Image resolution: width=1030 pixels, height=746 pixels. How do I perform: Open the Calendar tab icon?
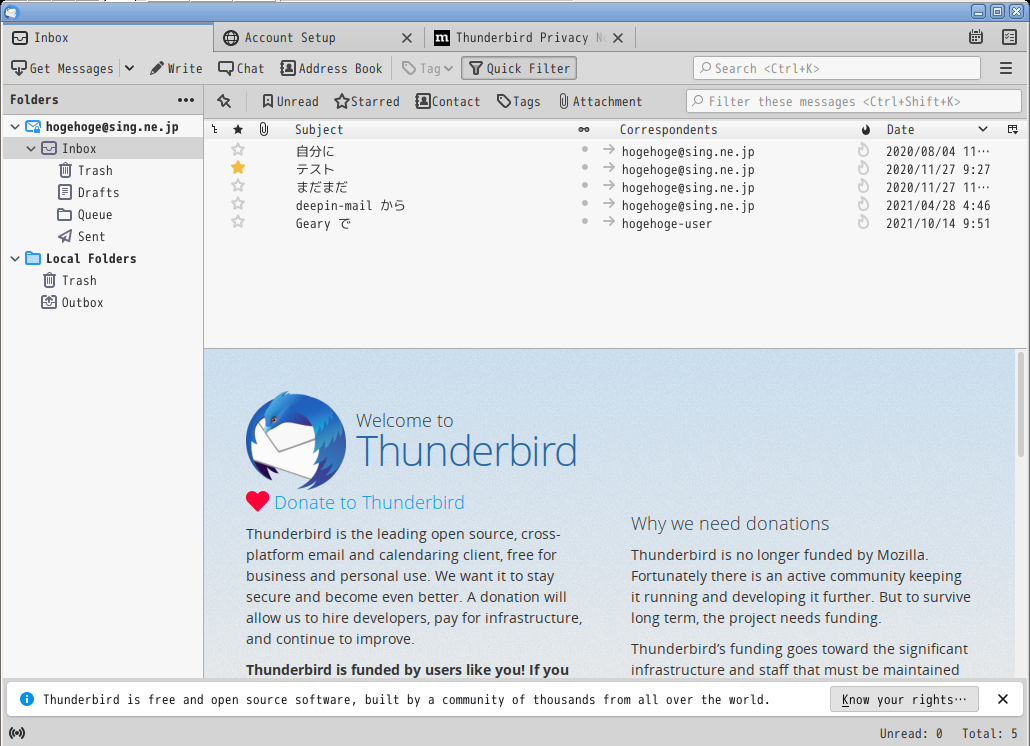pos(976,37)
